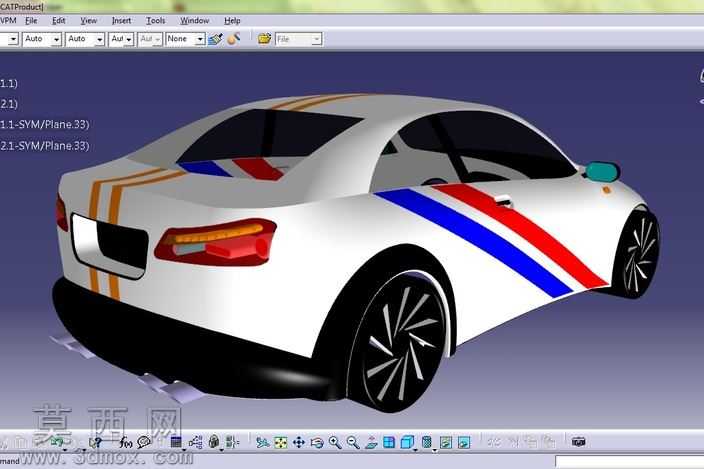Viewport: 704px width, 469px height.
Task: Click the equivalent dimensions icon right of the padlock
Action: [232, 442]
